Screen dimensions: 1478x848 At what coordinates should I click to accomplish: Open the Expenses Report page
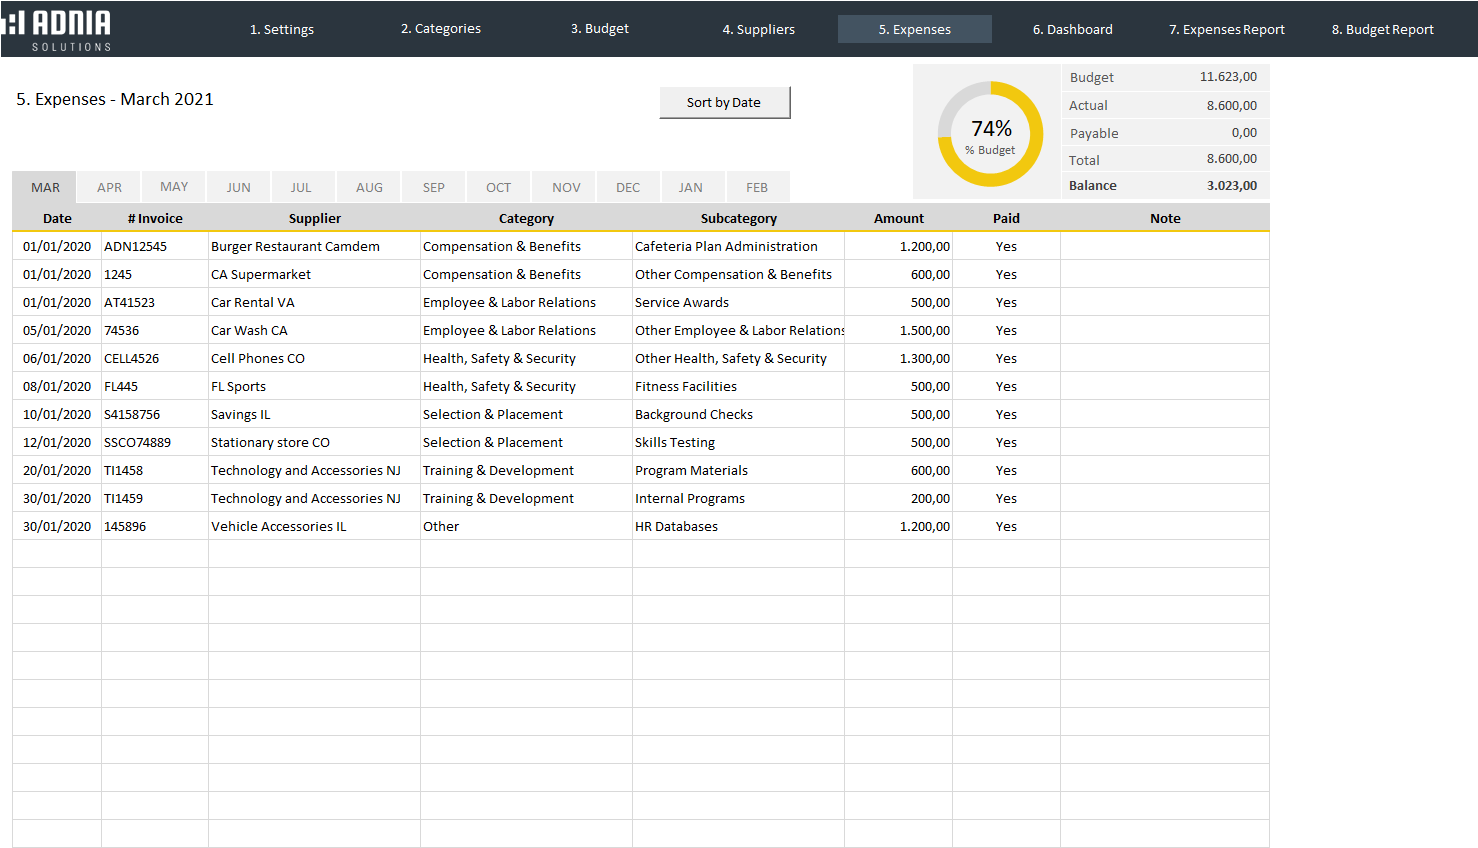click(1227, 30)
